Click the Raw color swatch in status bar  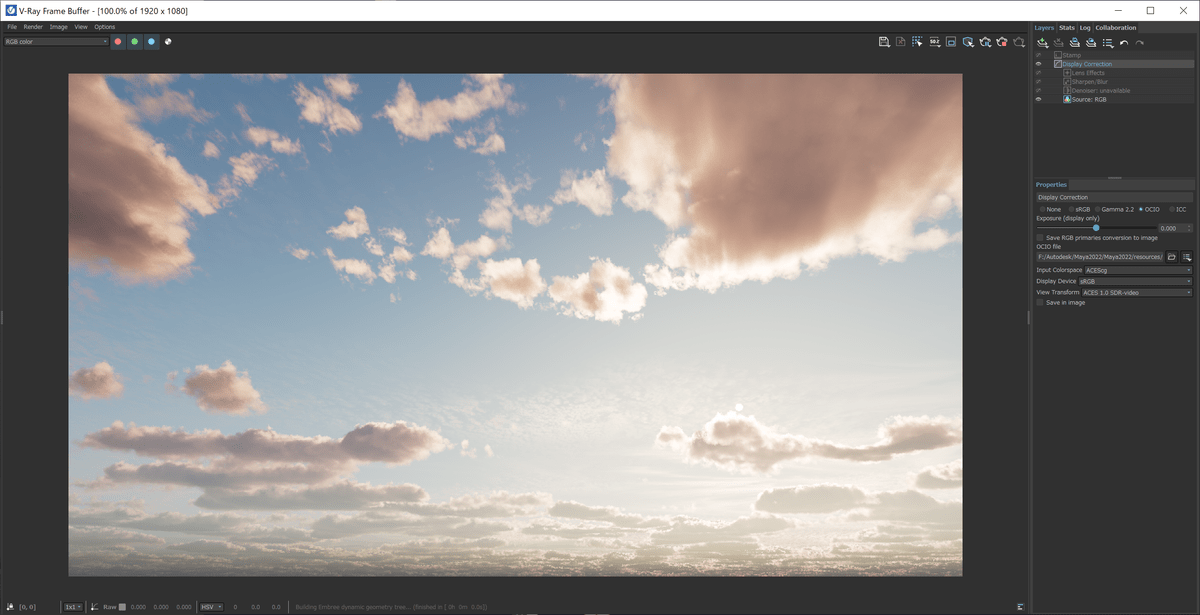122,607
